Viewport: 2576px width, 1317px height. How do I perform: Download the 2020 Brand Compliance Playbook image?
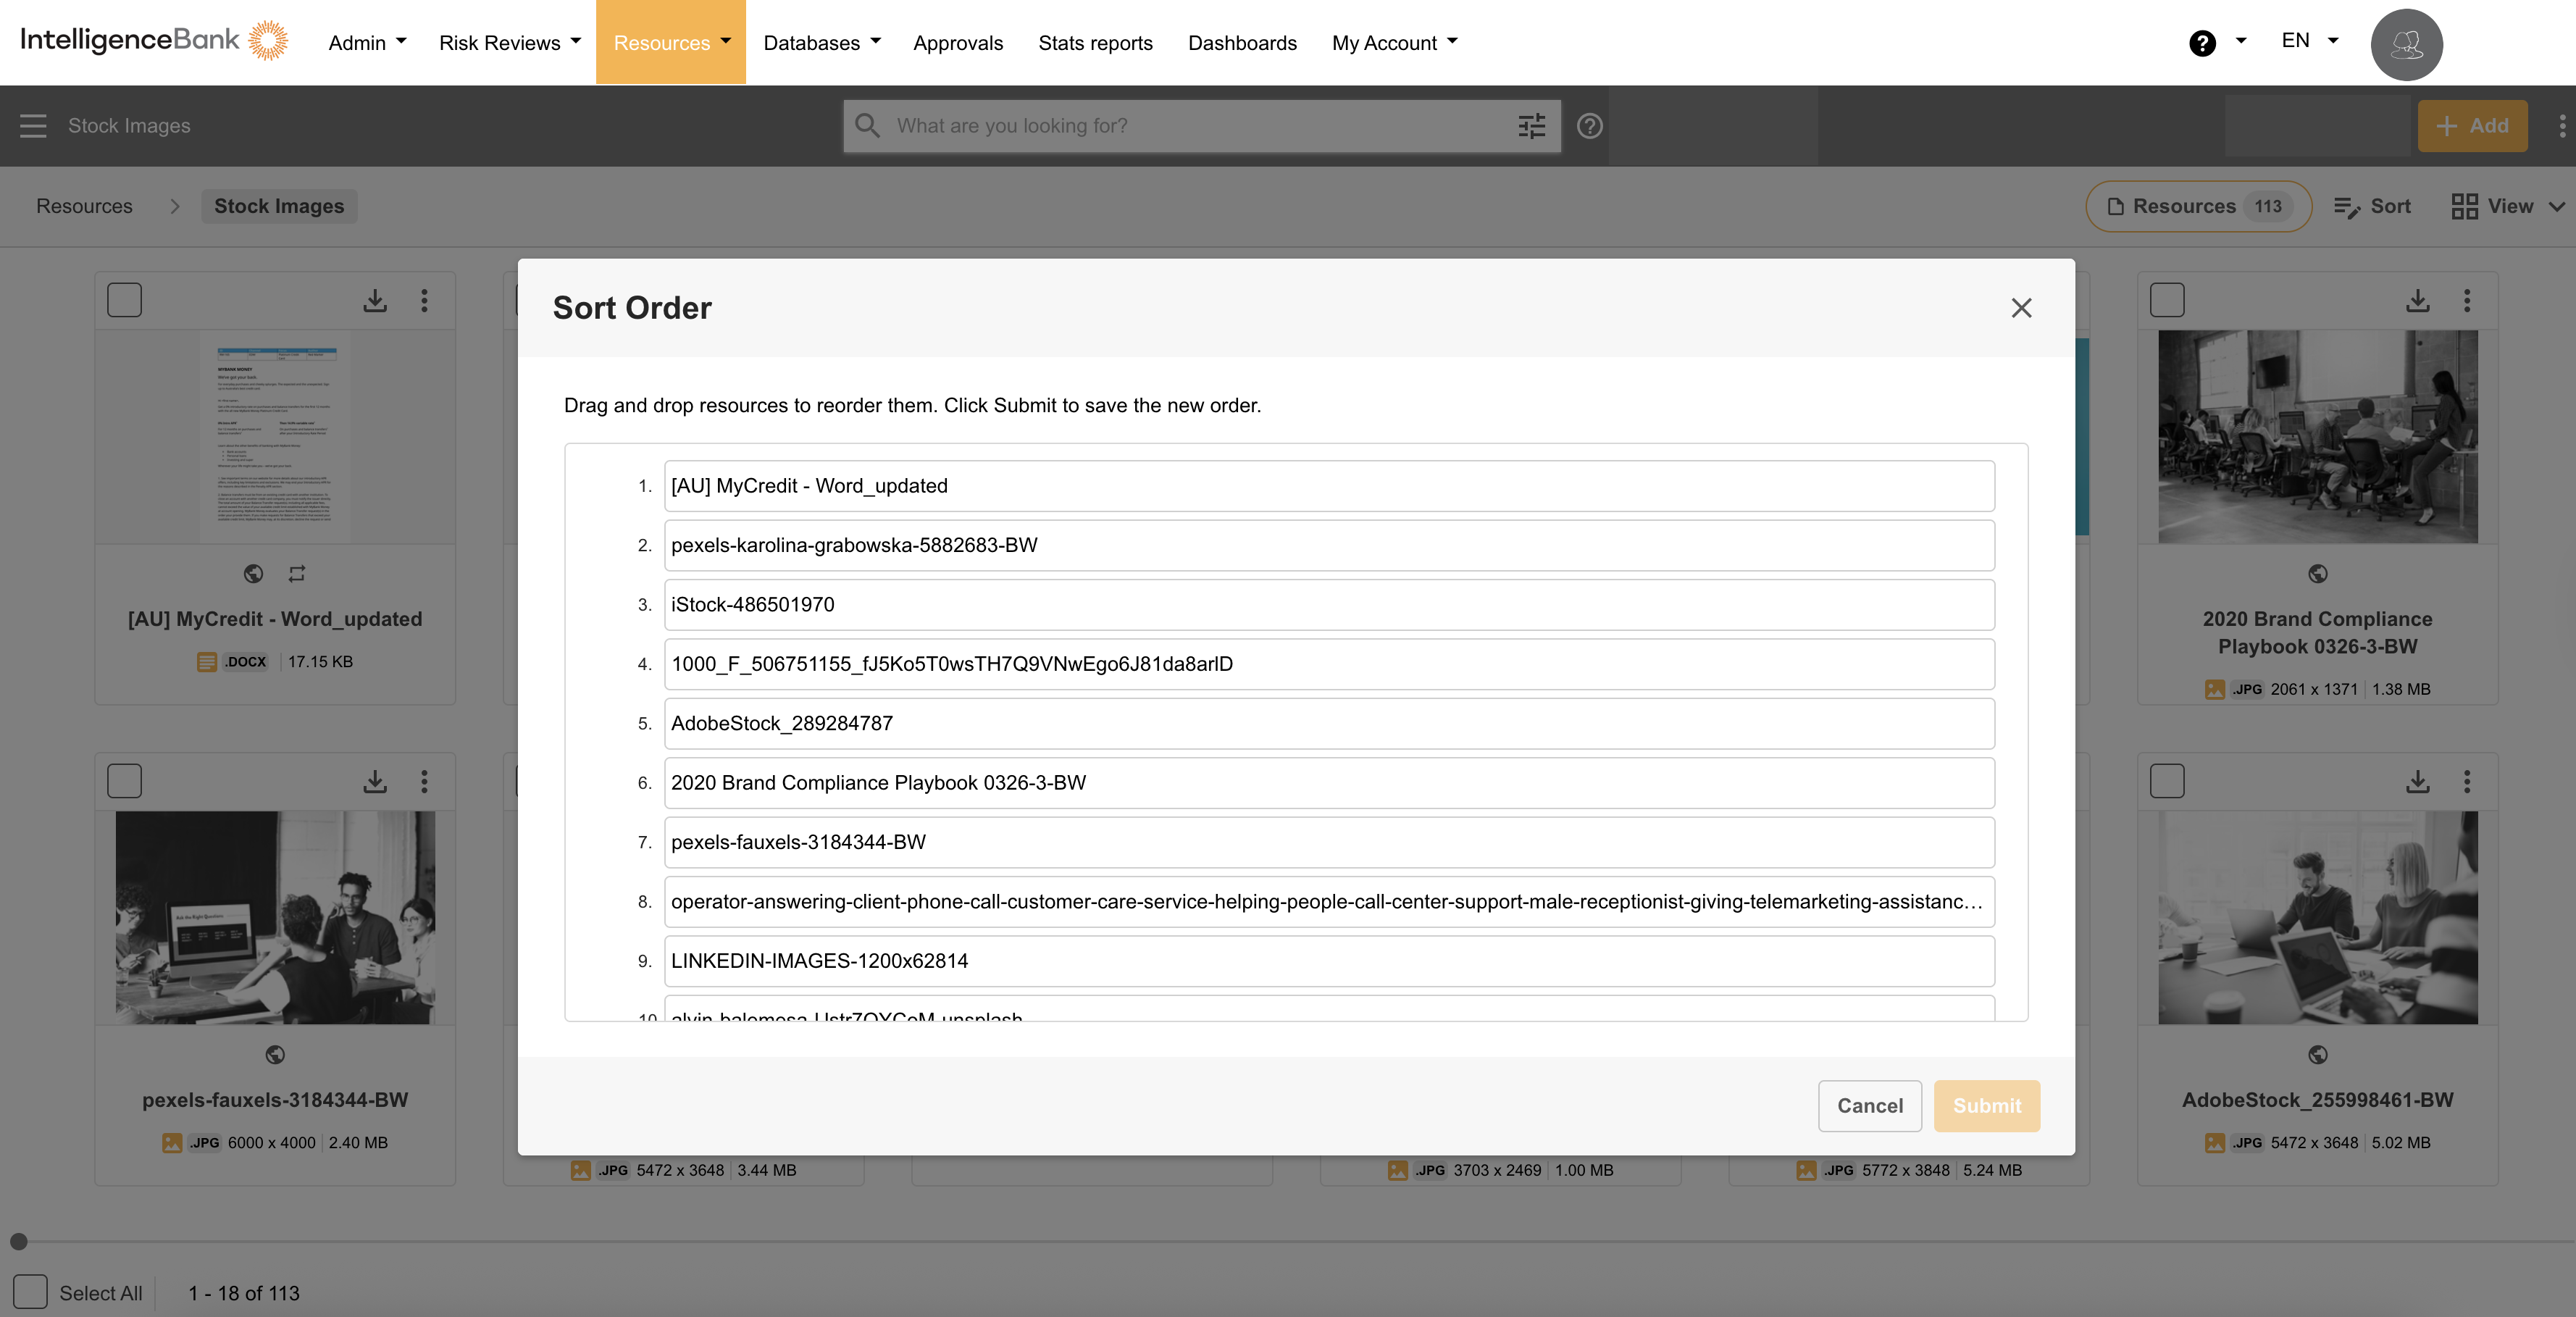point(2417,300)
